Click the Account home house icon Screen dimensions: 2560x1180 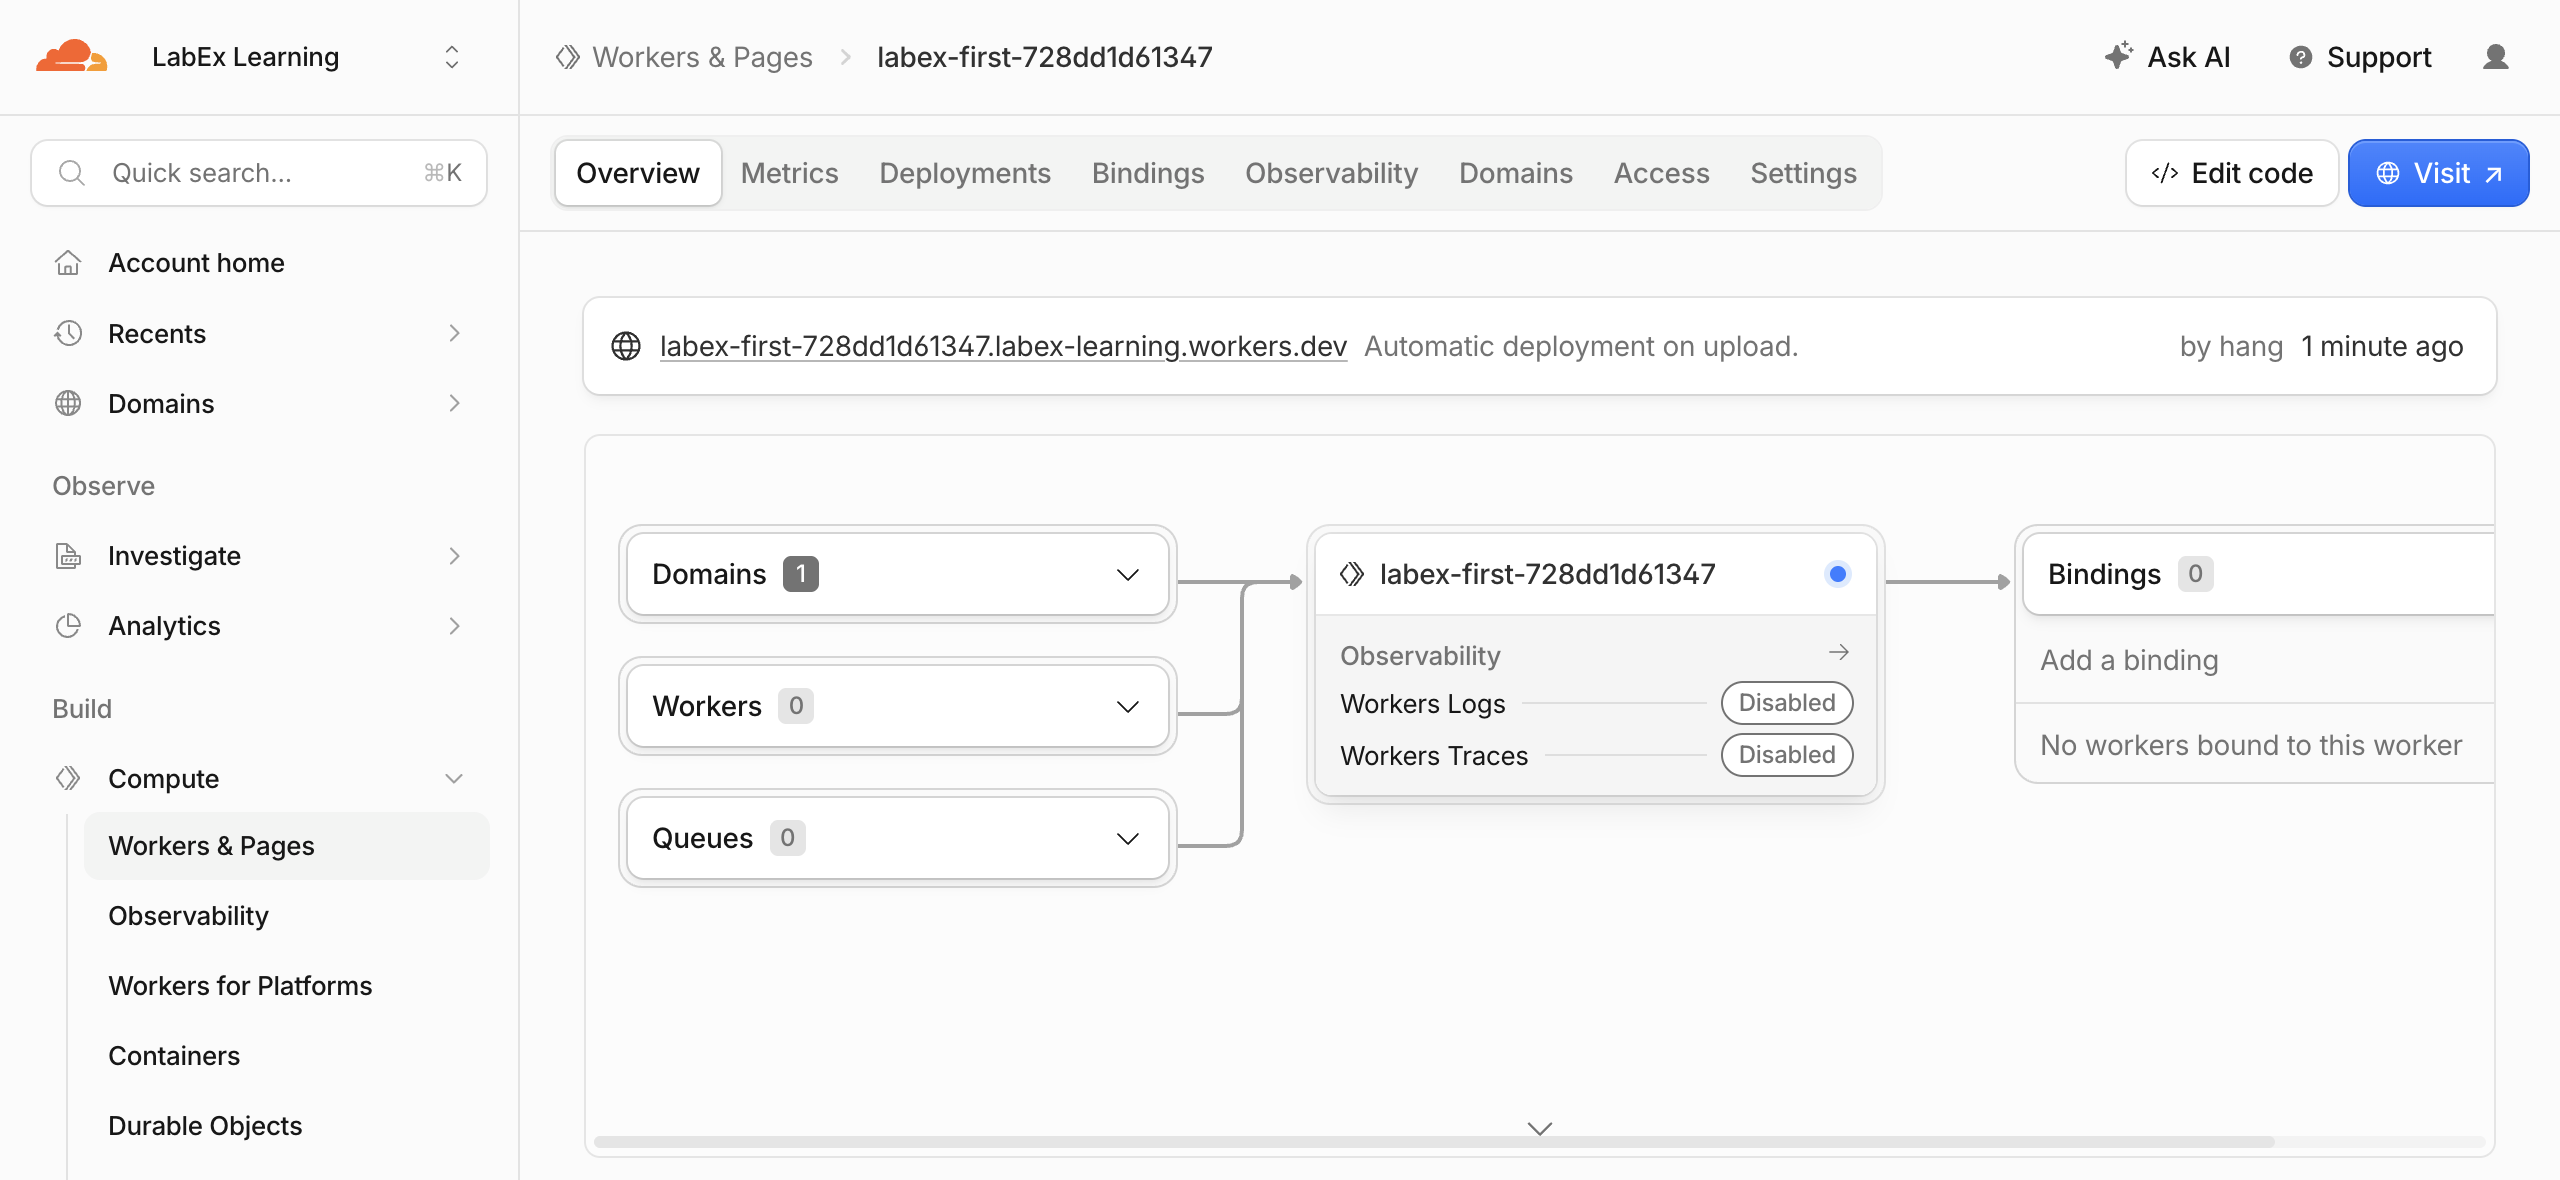tap(68, 263)
